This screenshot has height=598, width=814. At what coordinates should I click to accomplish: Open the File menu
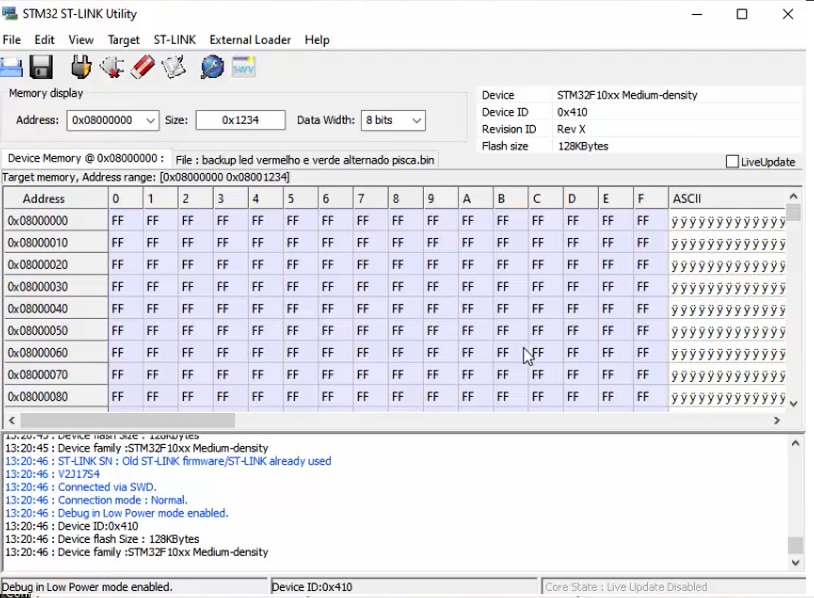11,40
